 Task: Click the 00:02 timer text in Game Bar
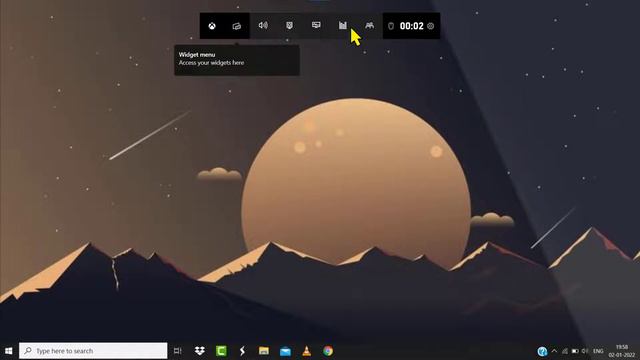(x=411, y=26)
